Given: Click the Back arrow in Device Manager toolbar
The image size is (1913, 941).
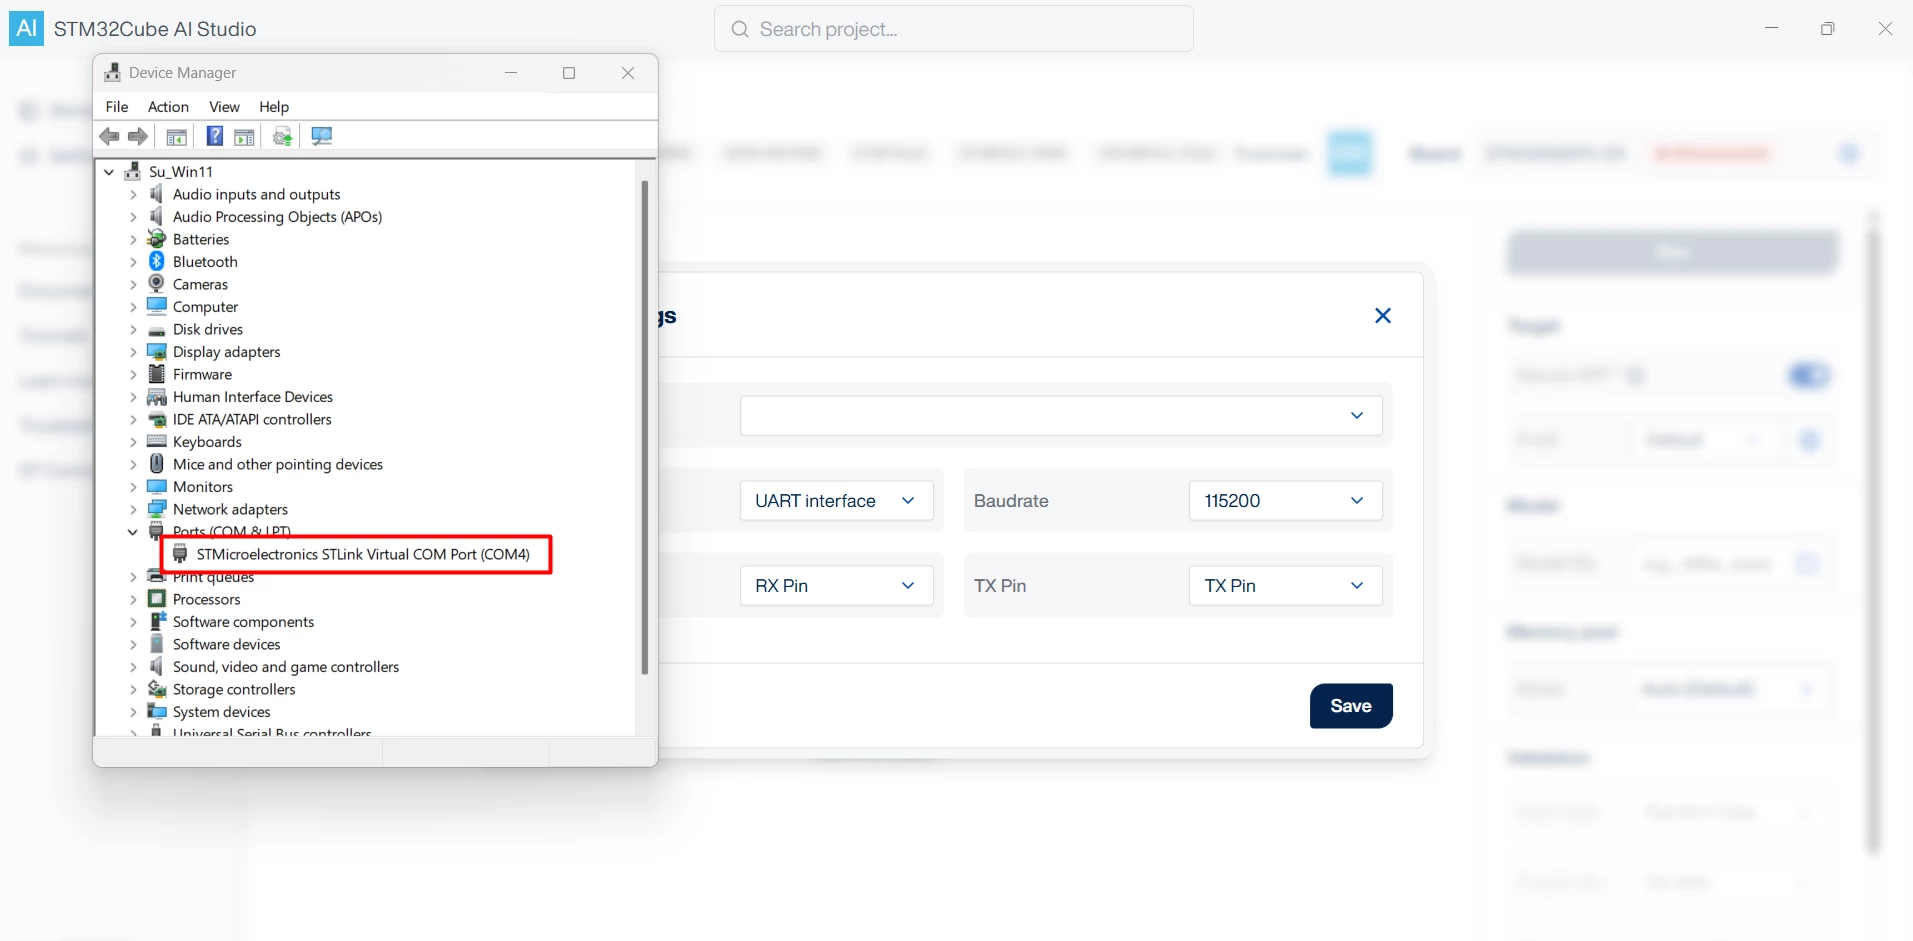Looking at the screenshot, I should tap(110, 136).
